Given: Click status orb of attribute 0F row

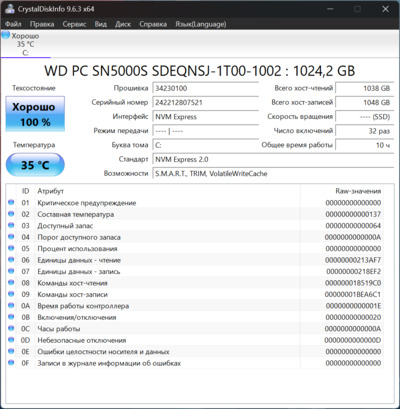Looking at the screenshot, I should [11, 363].
